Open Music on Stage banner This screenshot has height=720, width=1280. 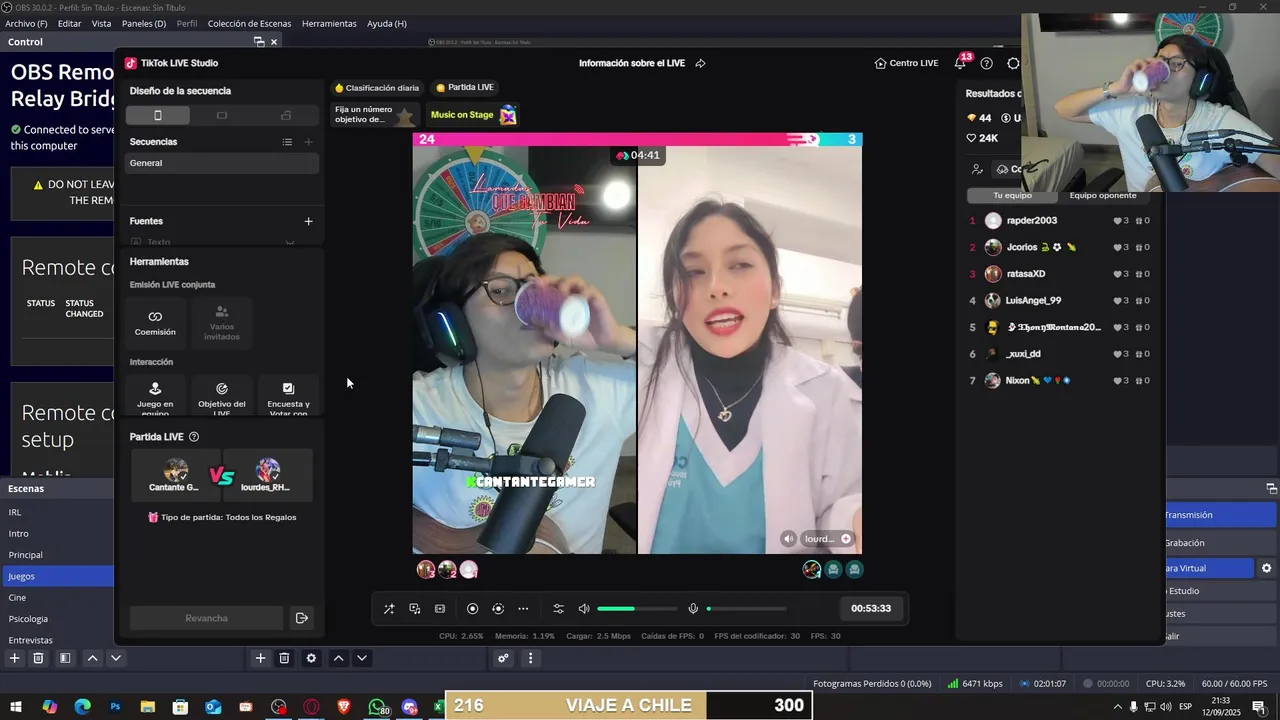[x=474, y=115]
